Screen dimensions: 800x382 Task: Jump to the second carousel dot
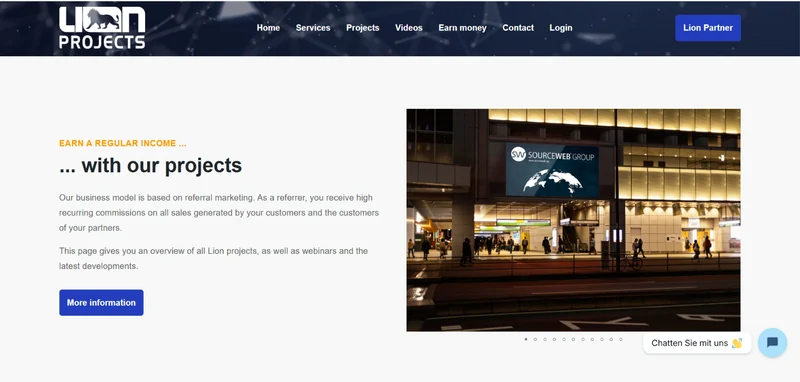(x=535, y=339)
